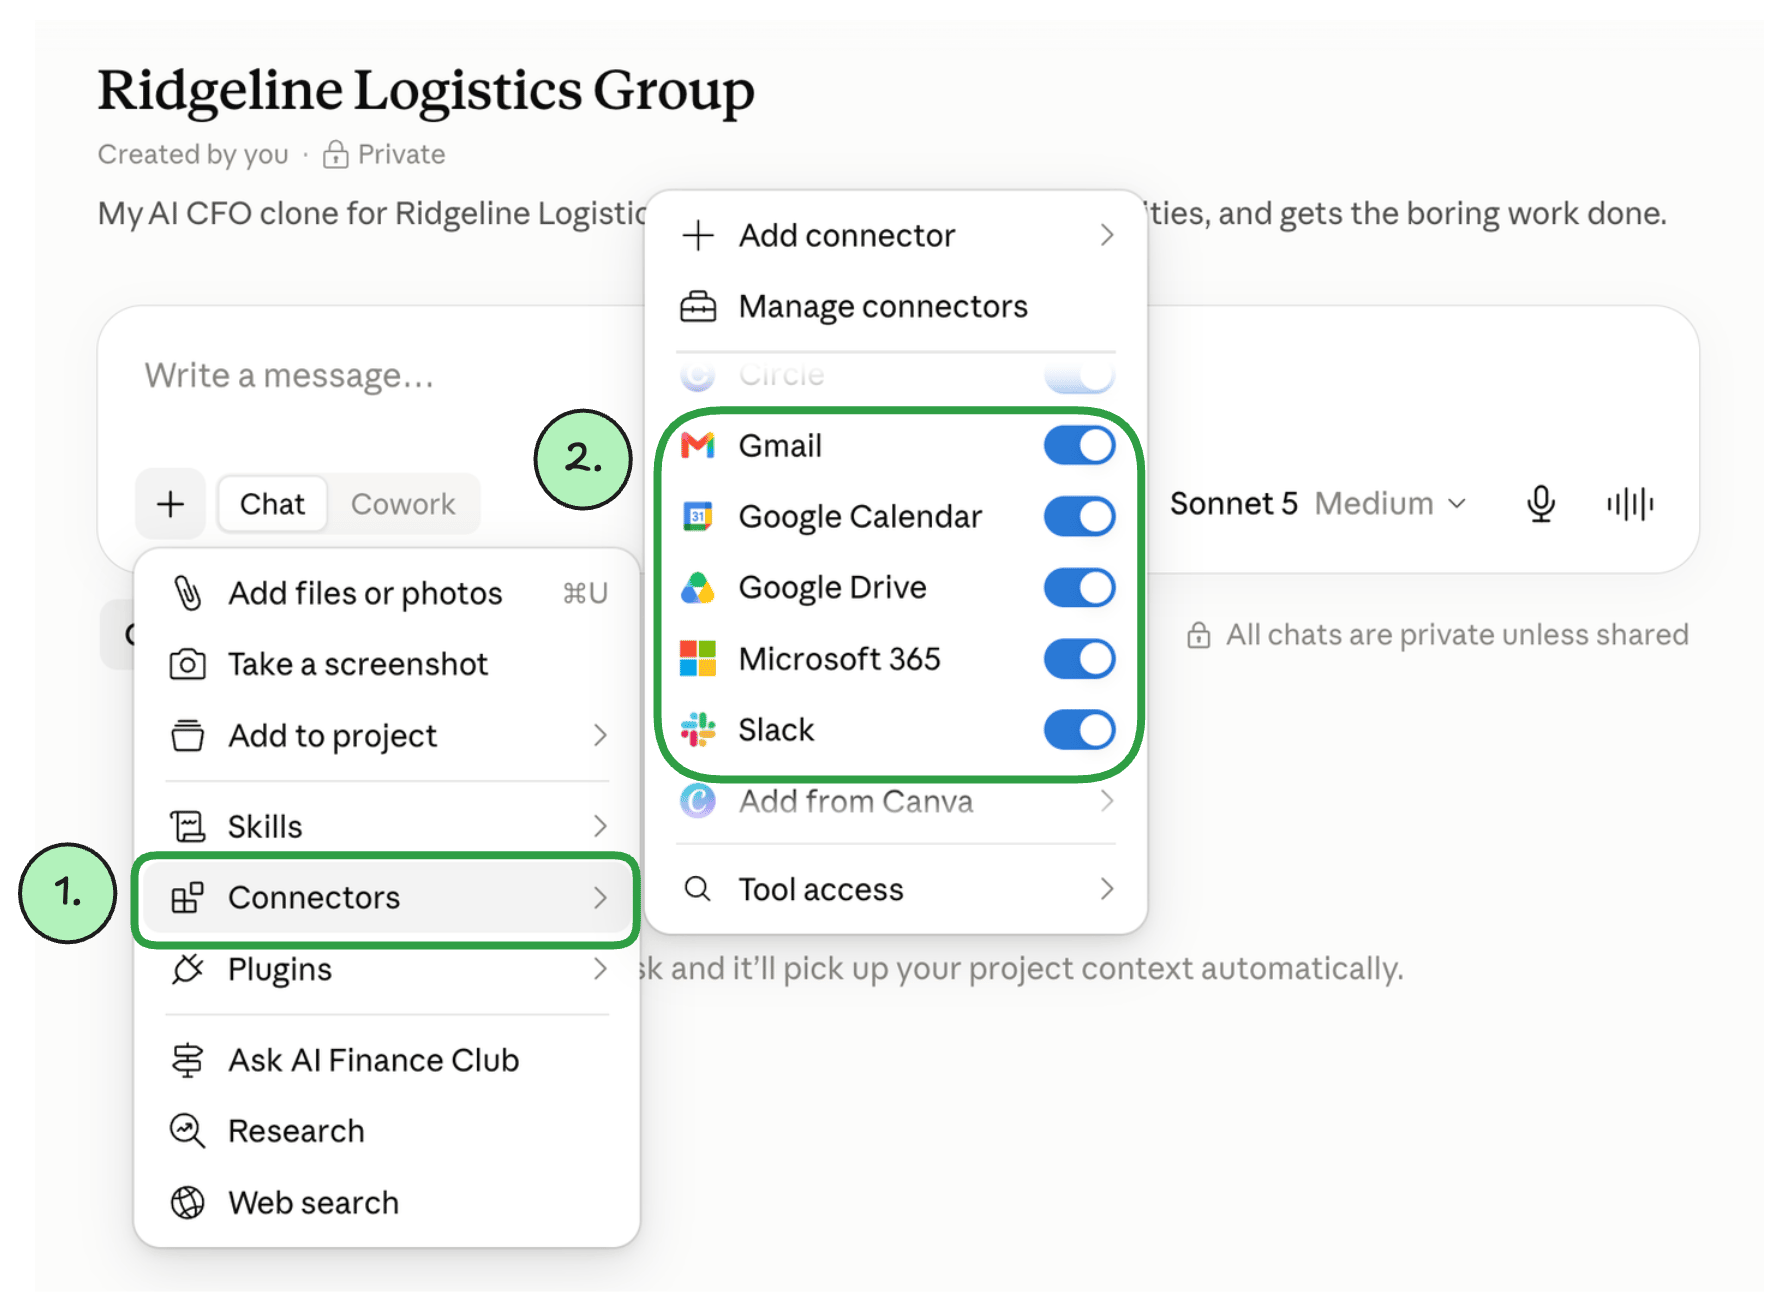Disable the Google Calendar connector
The image size is (1783, 1311).
(x=1079, y=517)
